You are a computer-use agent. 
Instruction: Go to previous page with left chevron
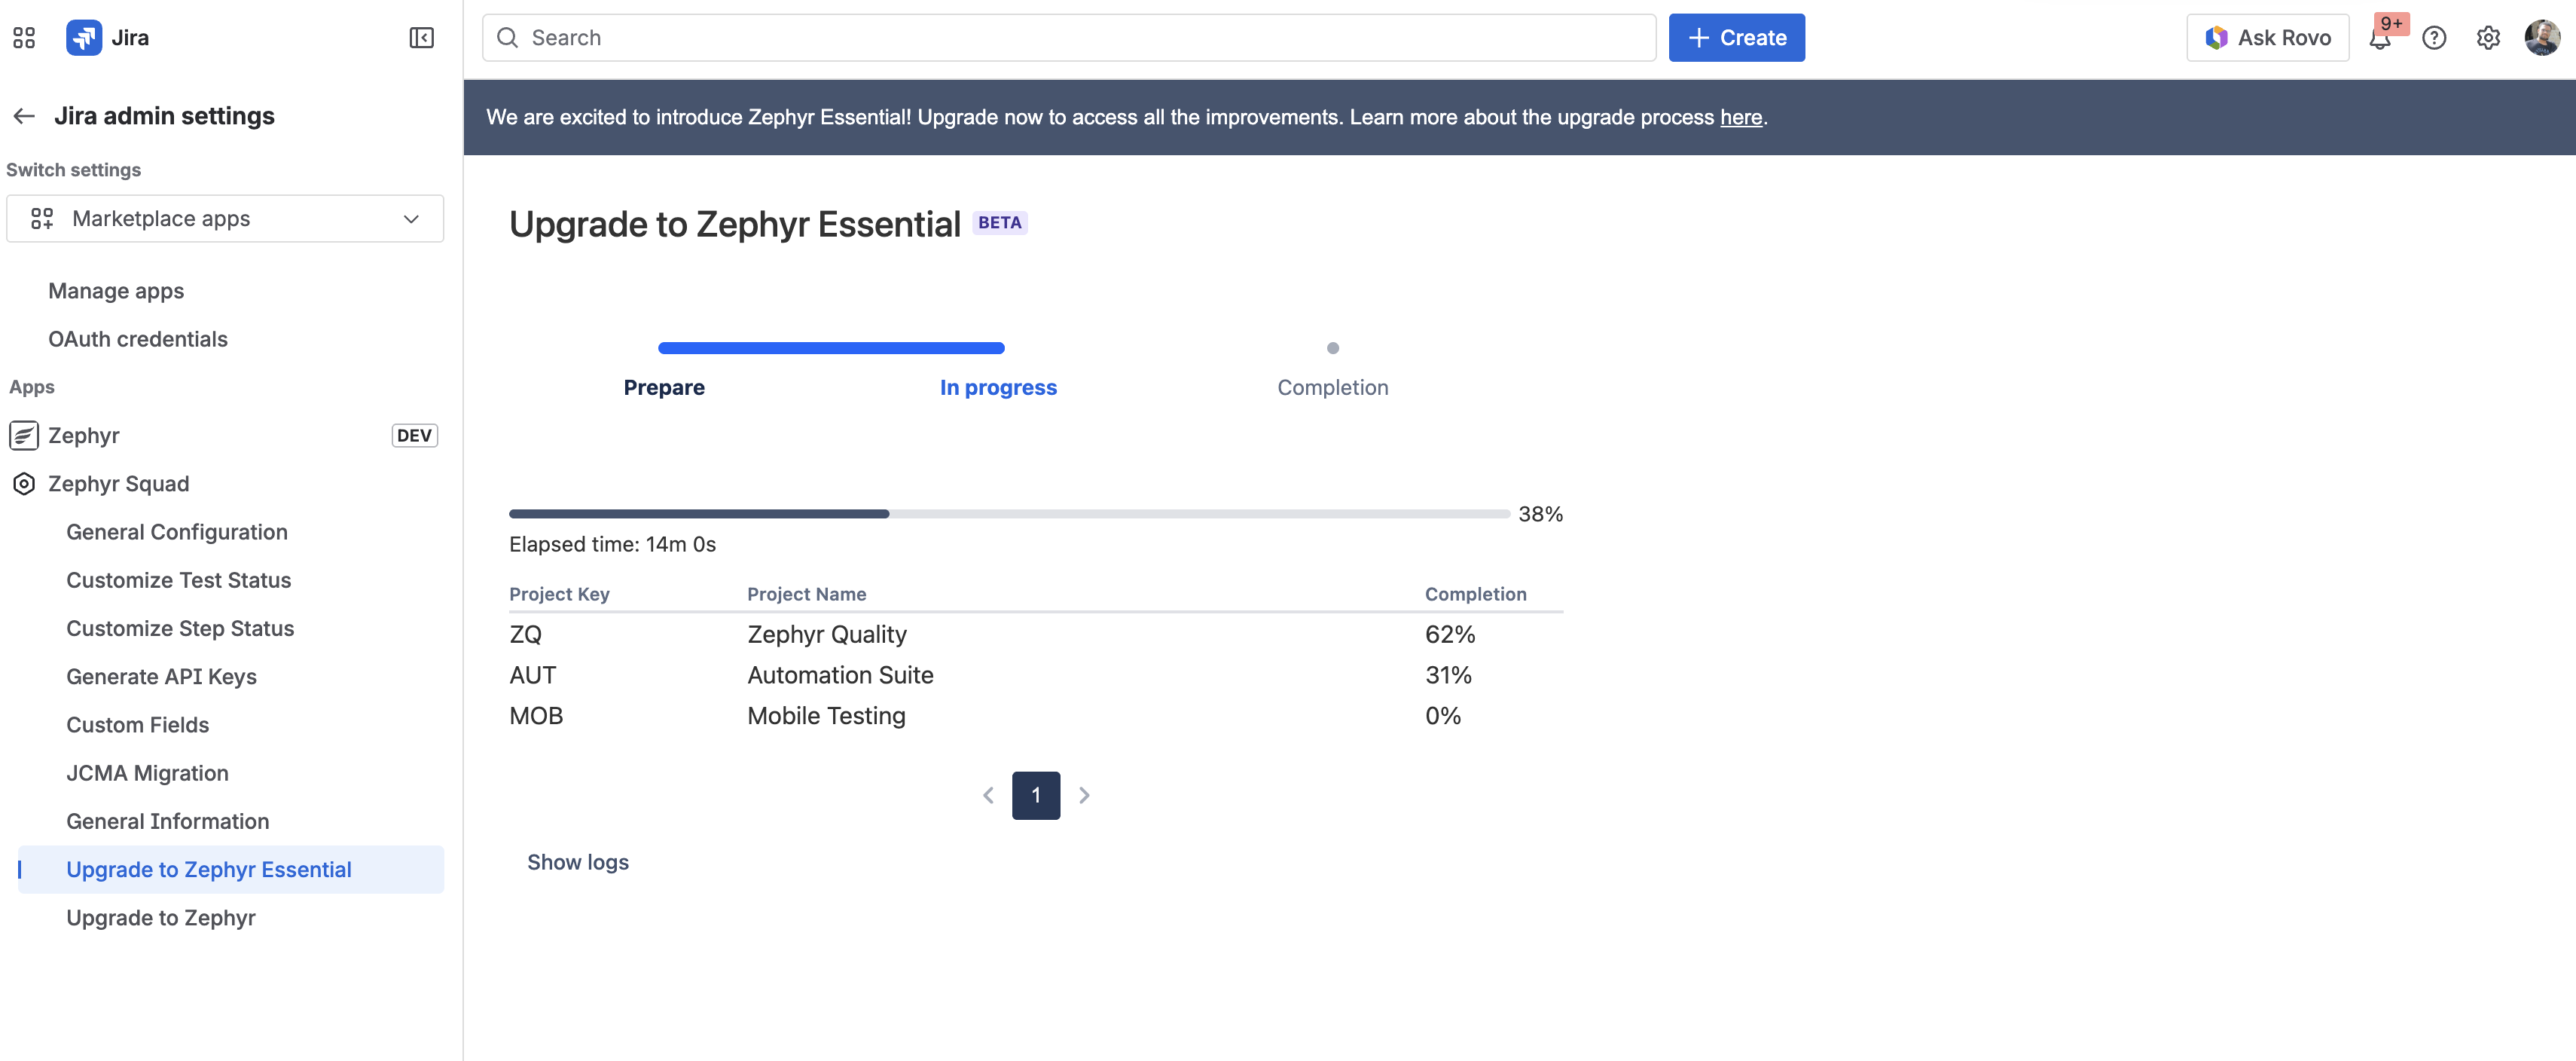pyautogui.click(x=988, y=796)
